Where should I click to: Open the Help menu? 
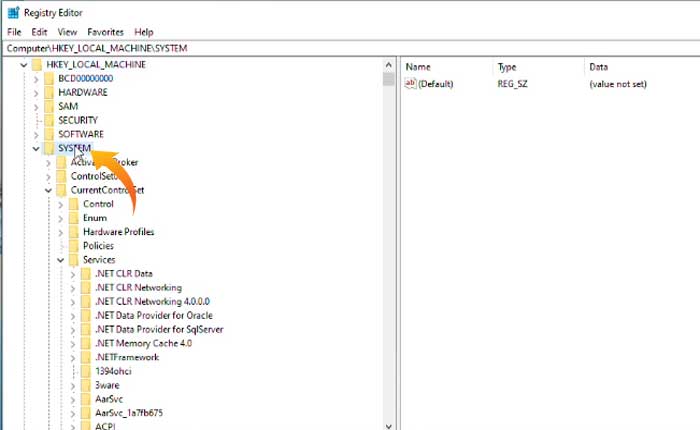[x=144, y=32]
